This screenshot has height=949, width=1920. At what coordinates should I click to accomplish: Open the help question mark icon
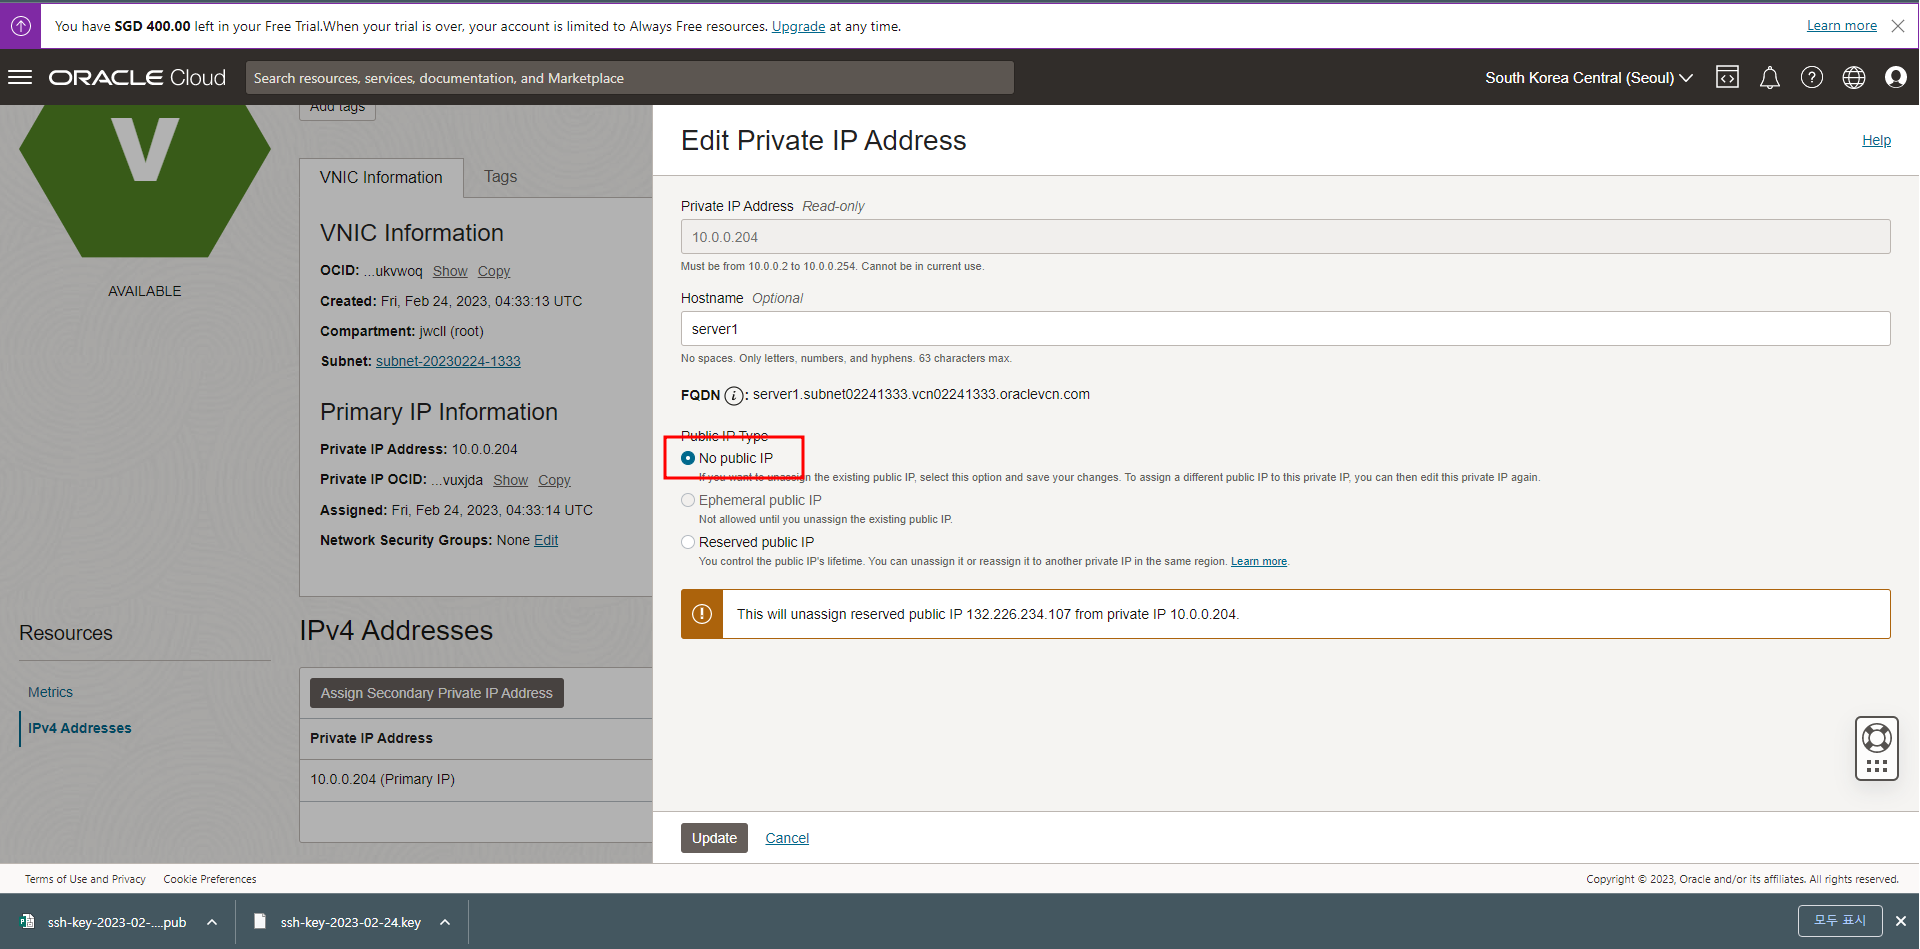[1811, 77]
